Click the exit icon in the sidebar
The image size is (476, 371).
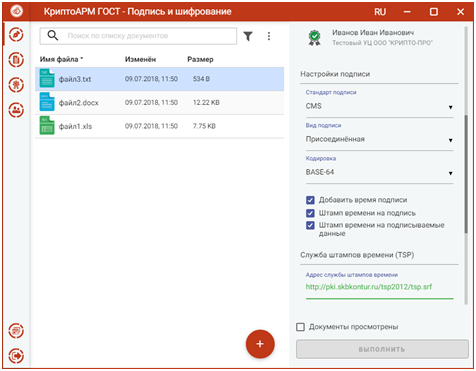16,356
